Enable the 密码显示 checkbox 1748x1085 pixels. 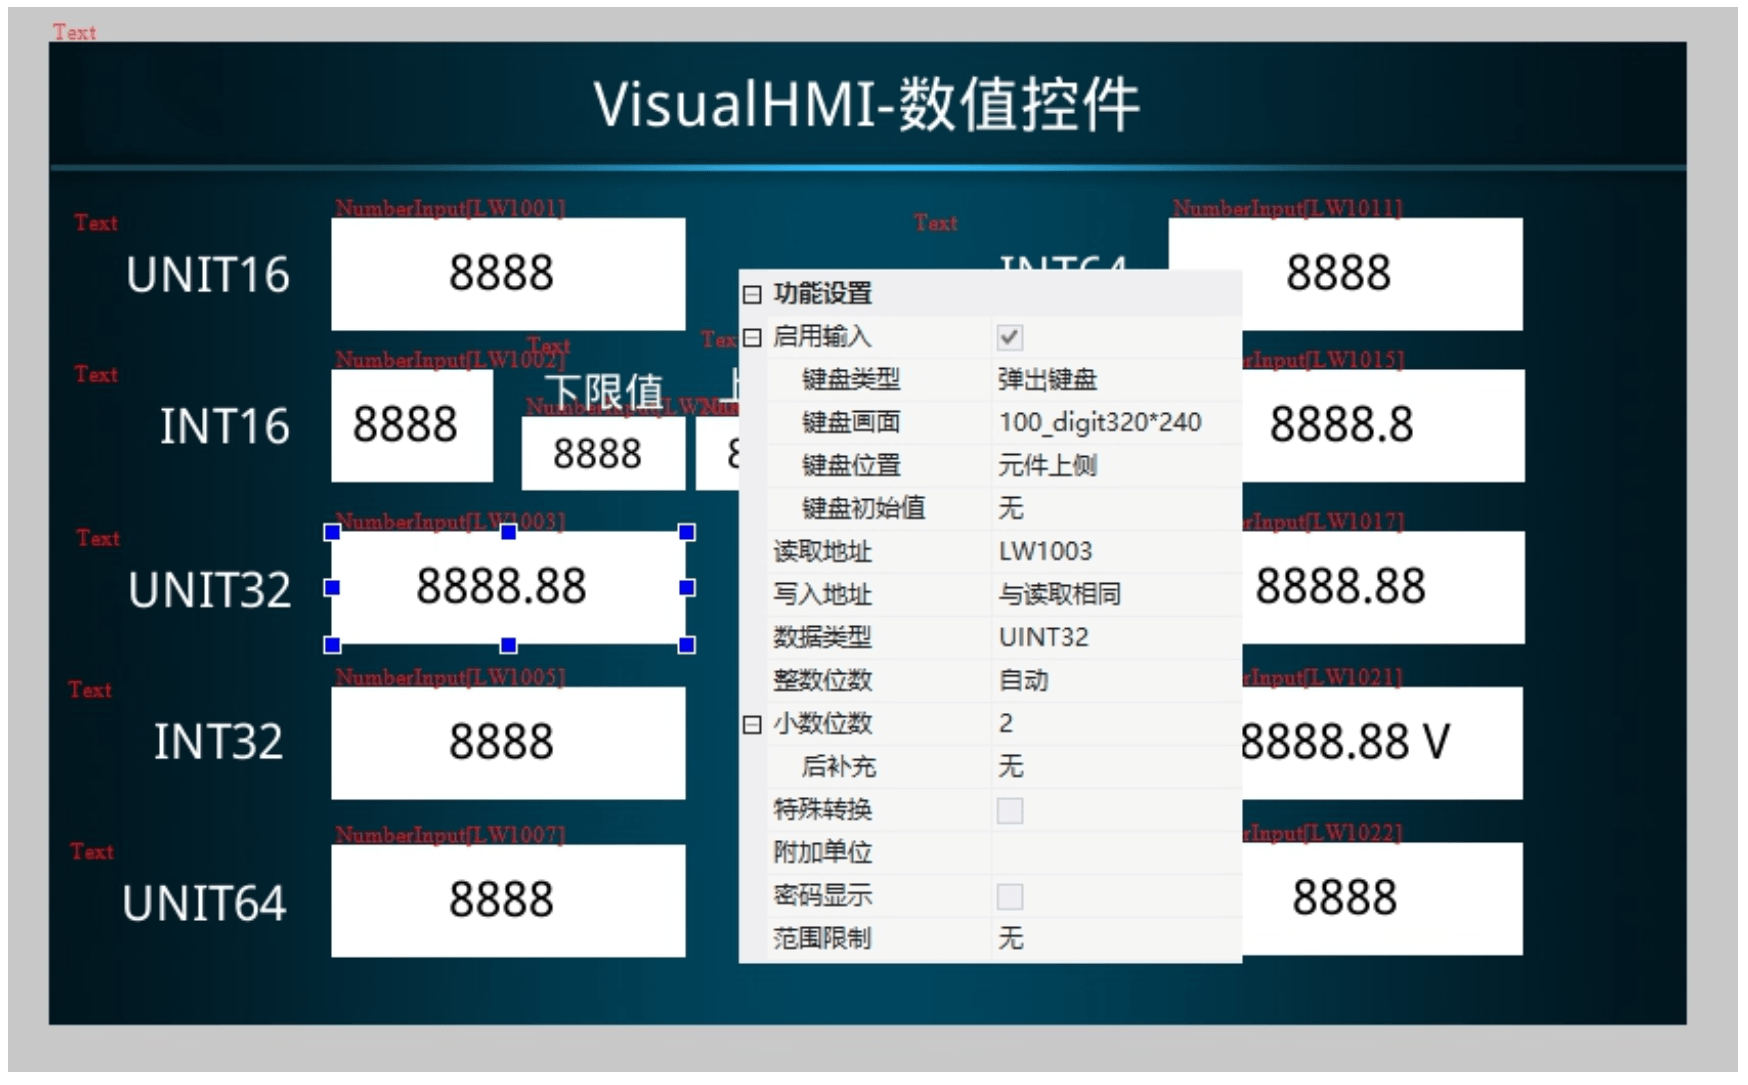point(1009,895)
